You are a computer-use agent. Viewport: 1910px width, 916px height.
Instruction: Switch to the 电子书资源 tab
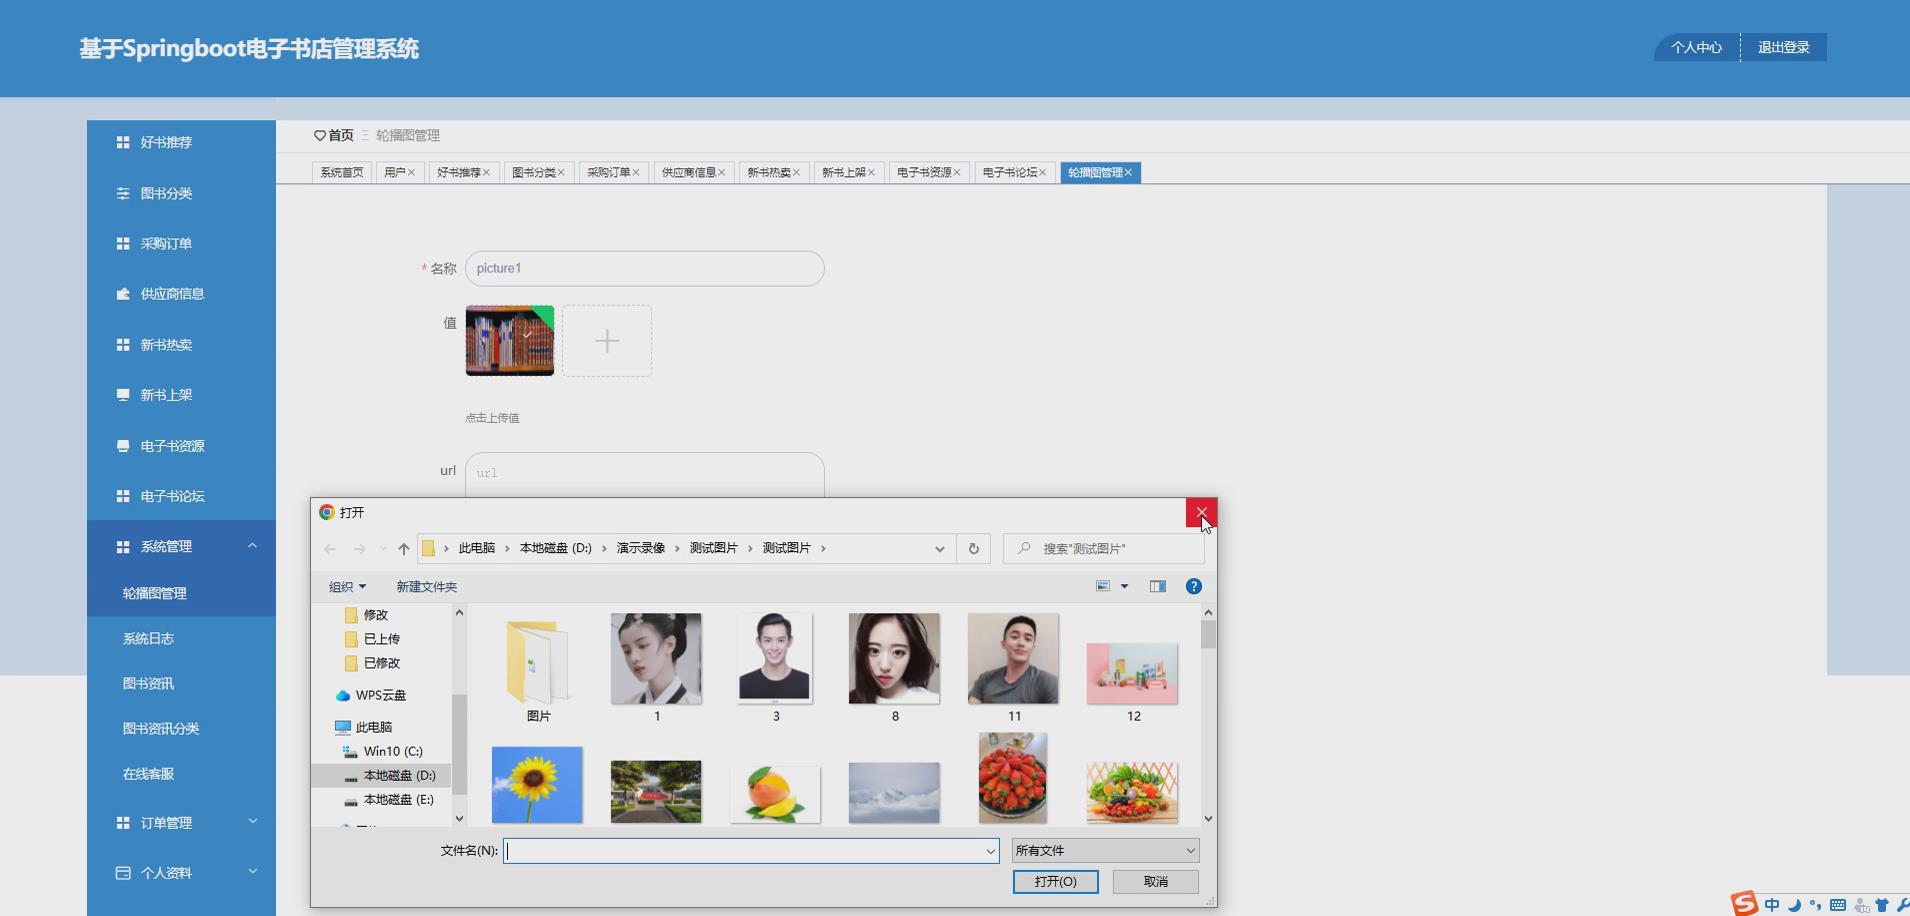point(924,173)
